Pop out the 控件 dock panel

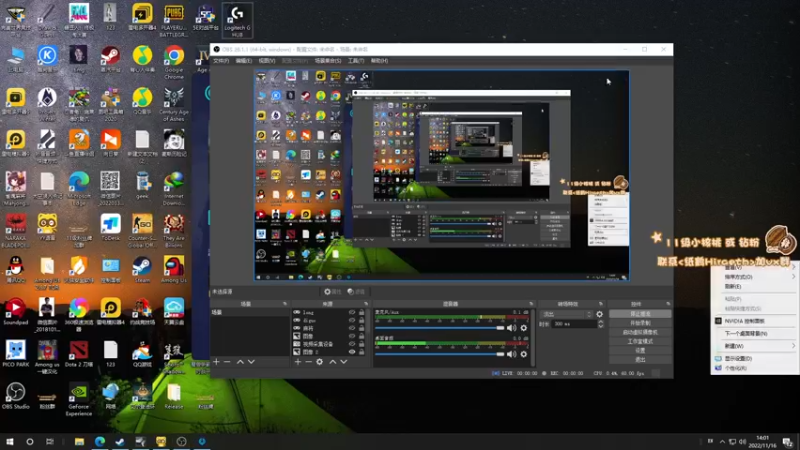pos(668,304)
